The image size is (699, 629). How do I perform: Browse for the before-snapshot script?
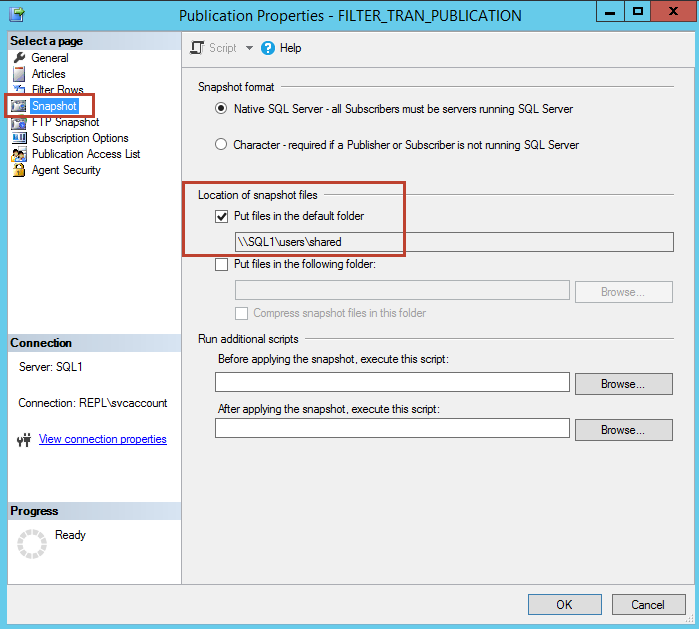click(623, 384)
